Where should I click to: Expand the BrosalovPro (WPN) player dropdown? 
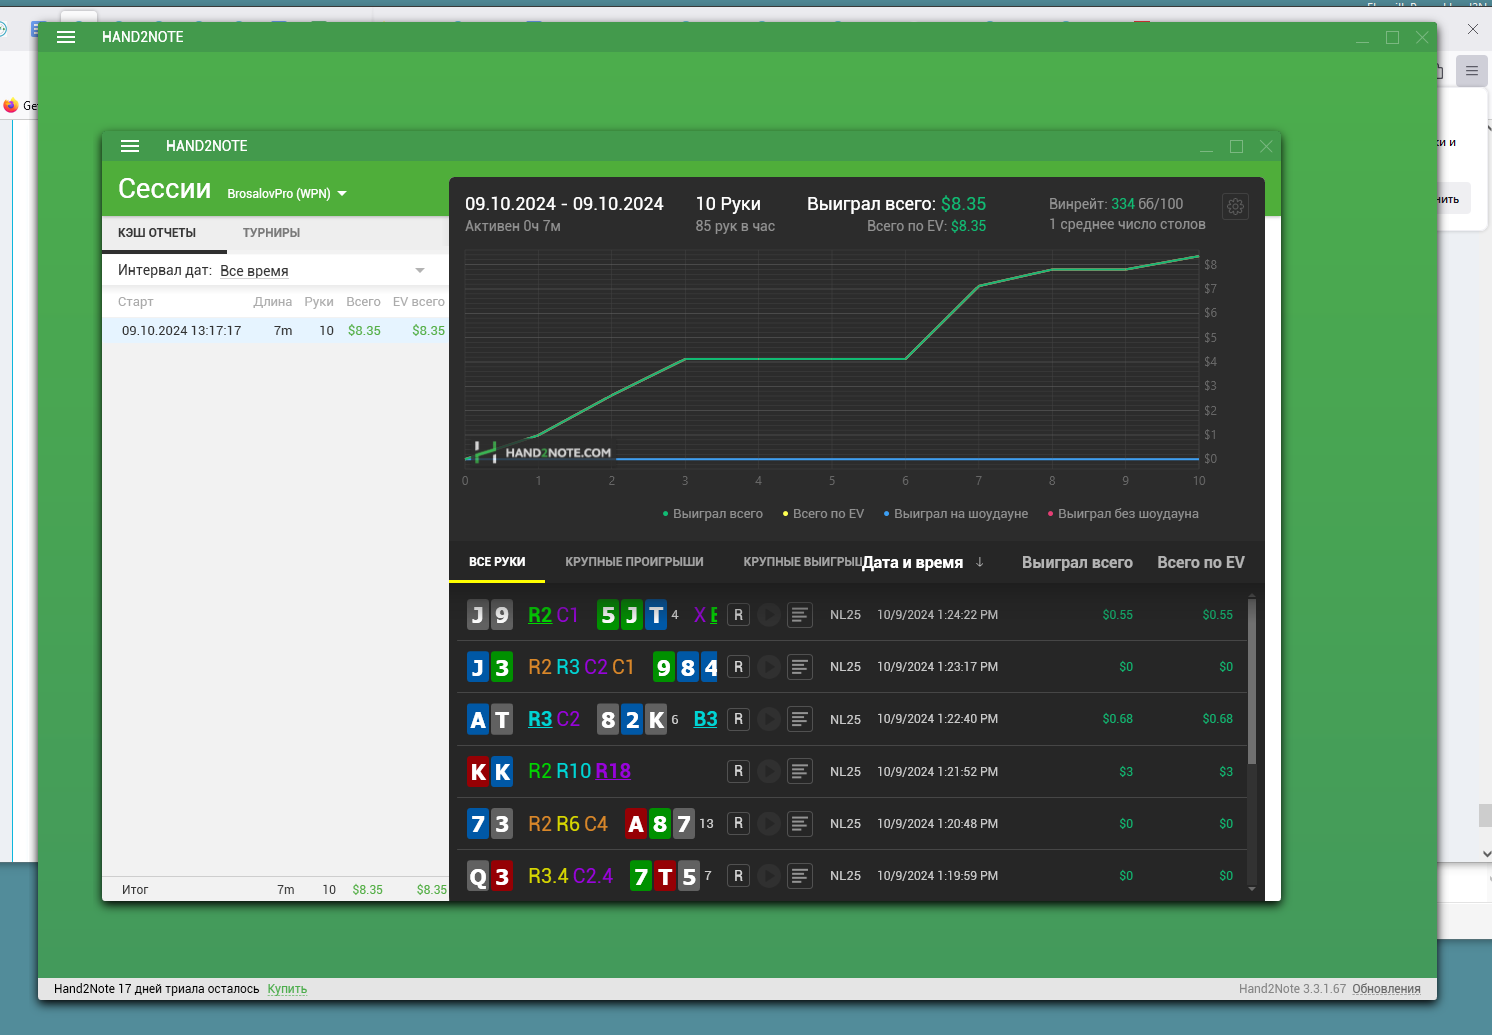tap(287, 194)
